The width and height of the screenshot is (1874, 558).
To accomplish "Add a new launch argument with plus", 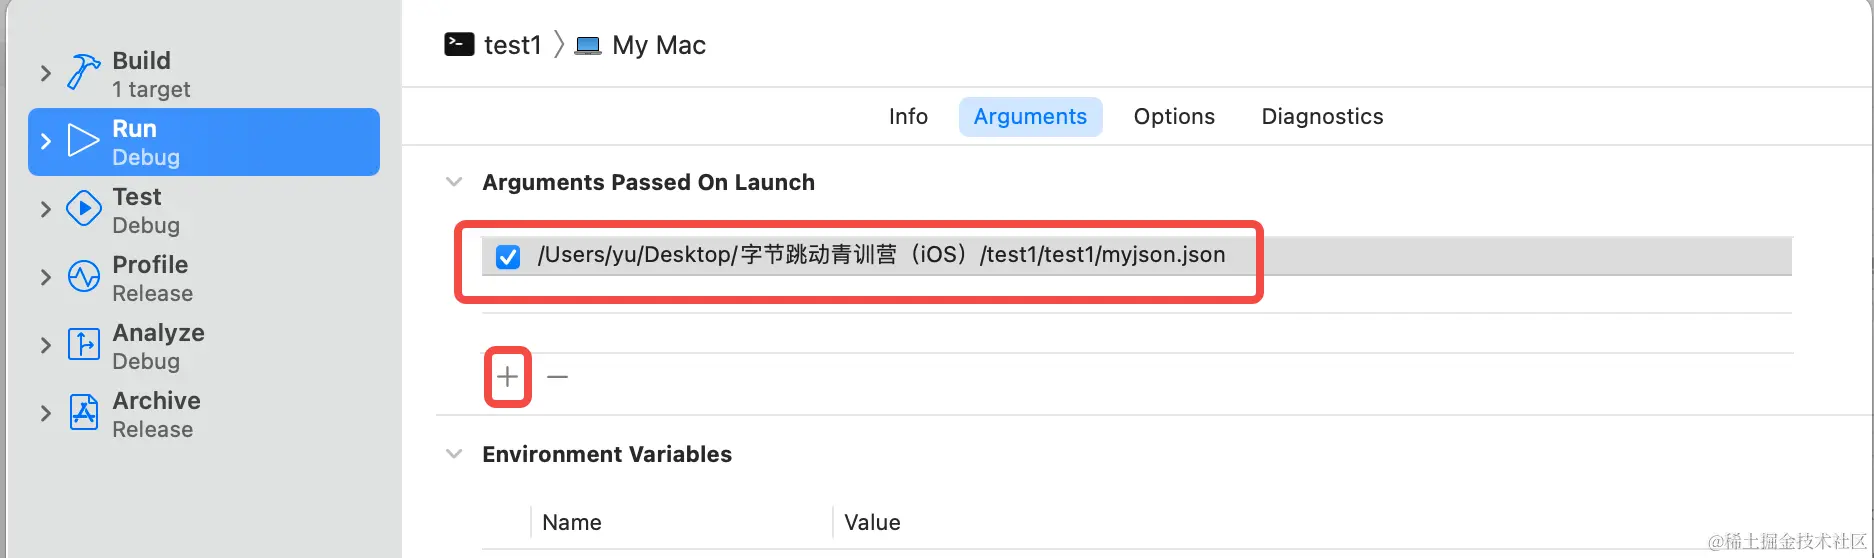I will (508, 377).
